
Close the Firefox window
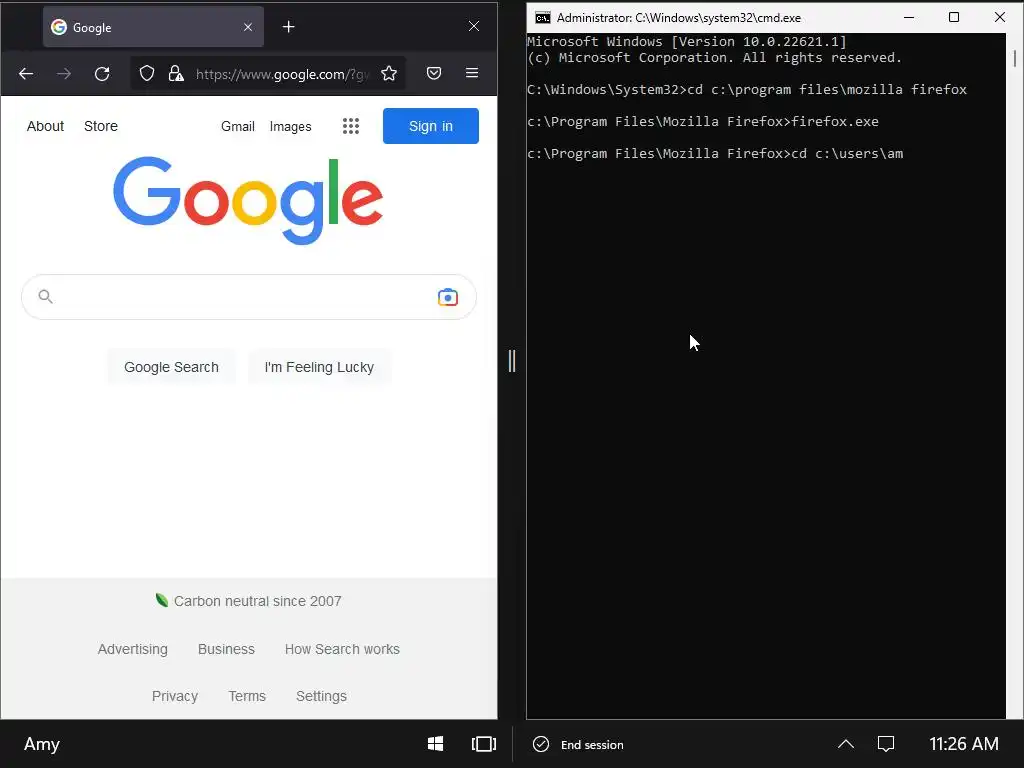tap(474, 26)
